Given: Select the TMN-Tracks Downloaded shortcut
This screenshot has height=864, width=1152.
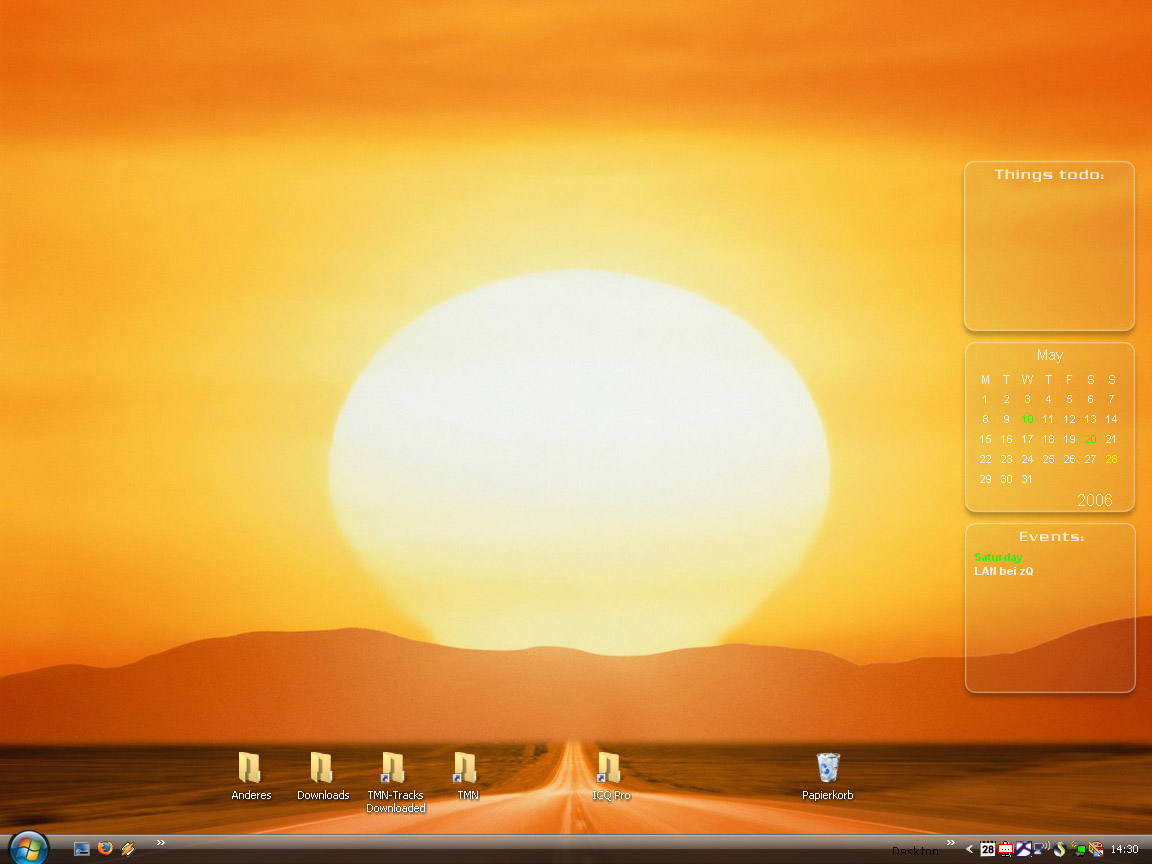Looking at the screenshot, I should click(x=394, y=770).
